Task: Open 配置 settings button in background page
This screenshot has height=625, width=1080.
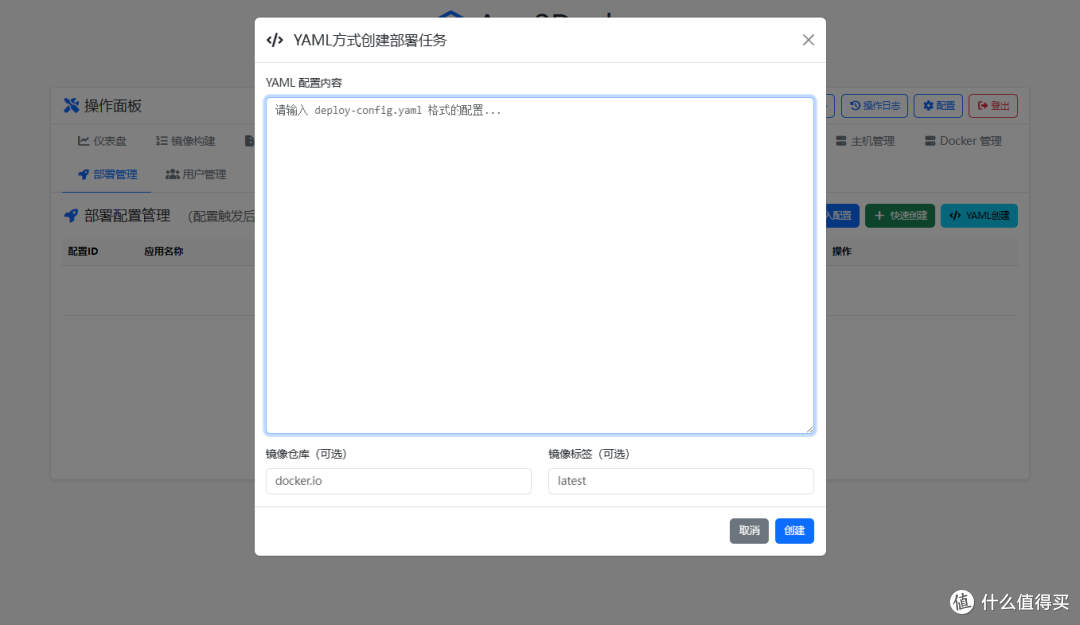Action: pos(938,105)
